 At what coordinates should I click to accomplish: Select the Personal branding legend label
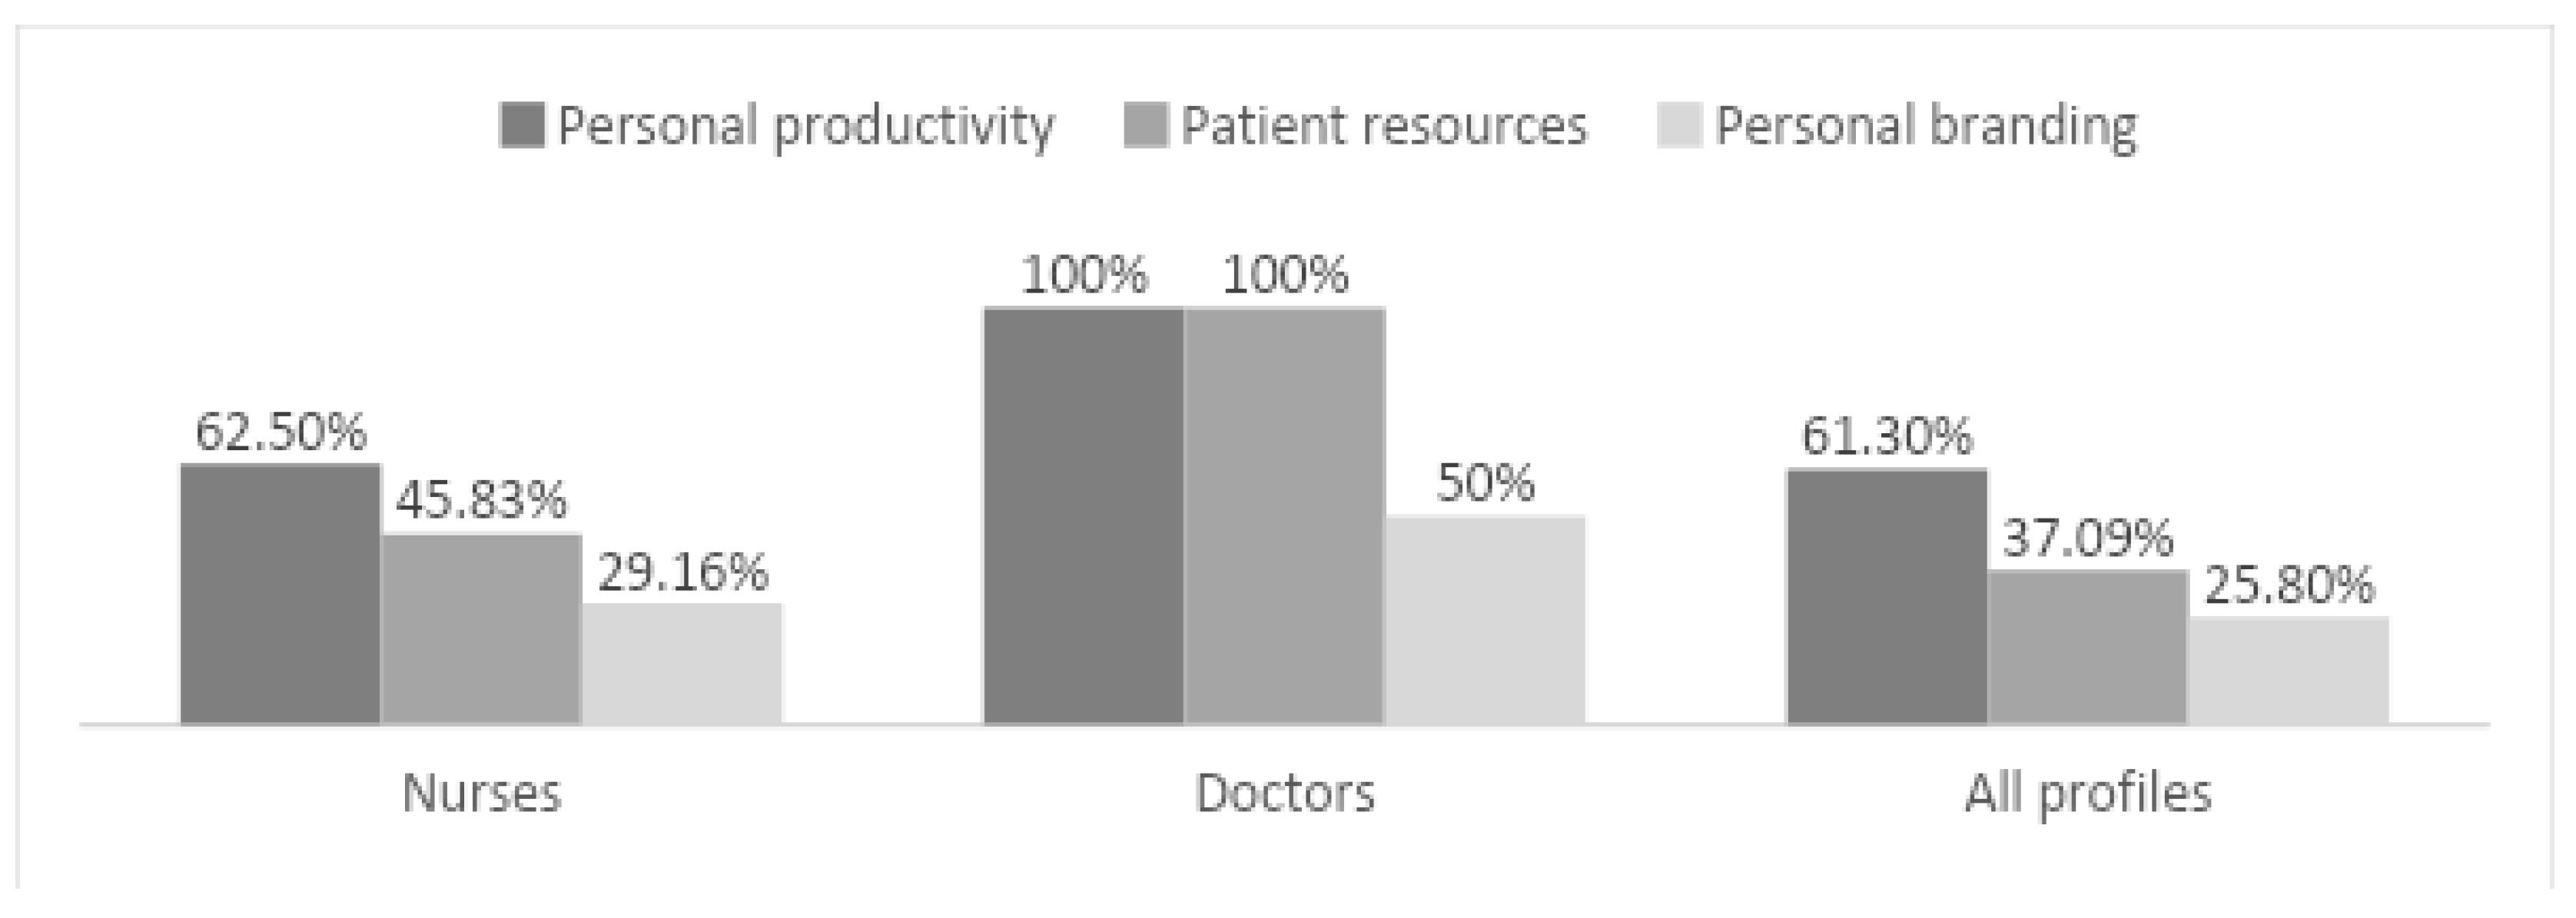[1926, 126]
